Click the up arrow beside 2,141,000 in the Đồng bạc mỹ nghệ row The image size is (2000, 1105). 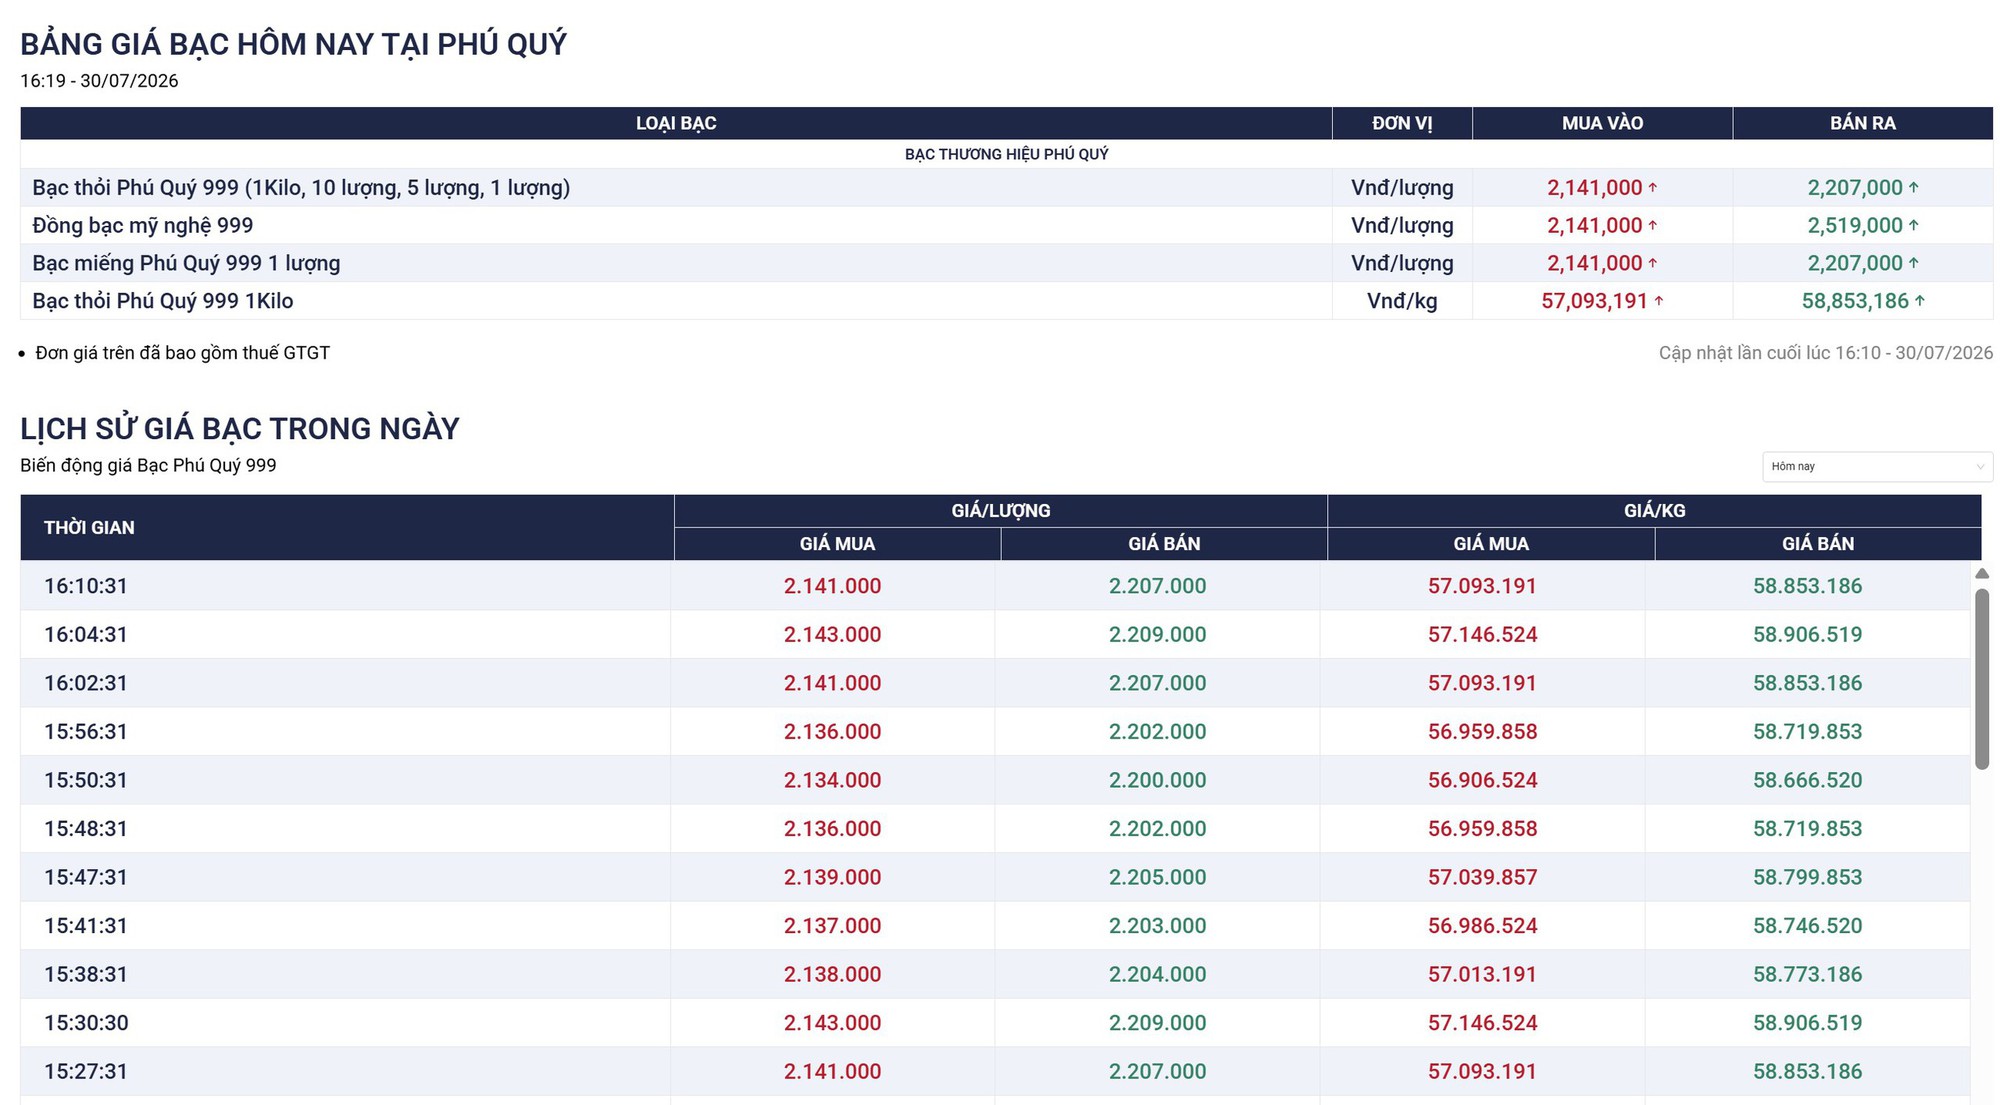[x=1653, y=225]
